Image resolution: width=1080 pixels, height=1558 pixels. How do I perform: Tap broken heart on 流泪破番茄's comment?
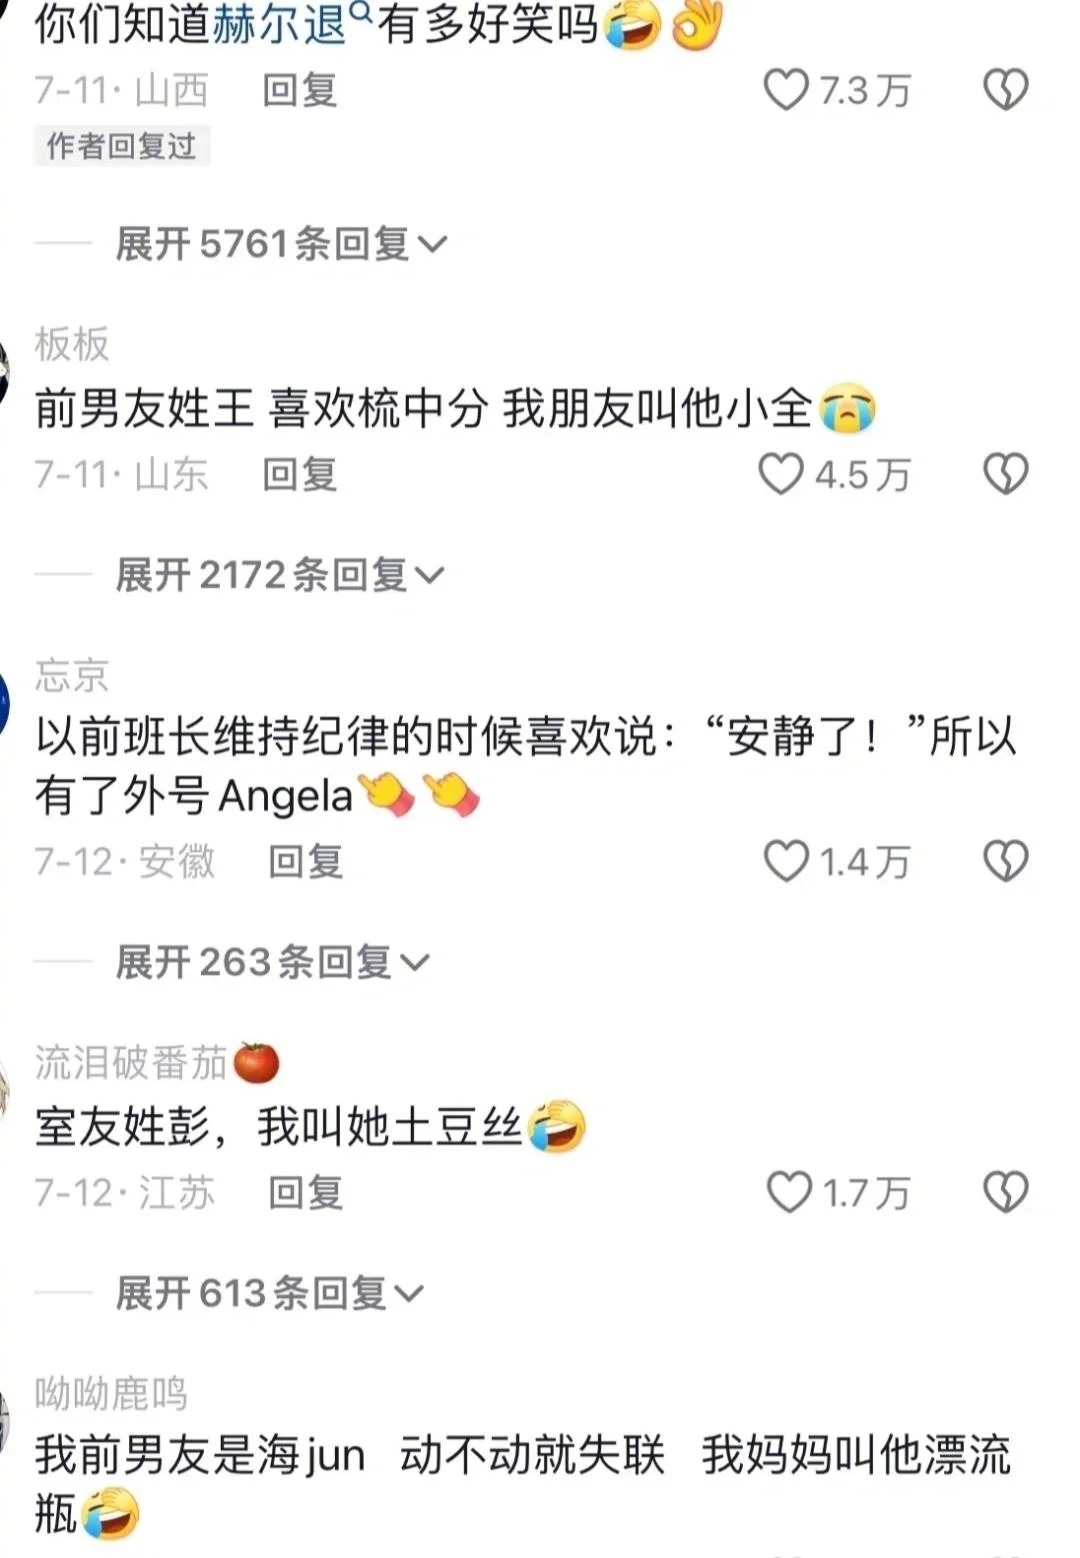[1006, 1192]
